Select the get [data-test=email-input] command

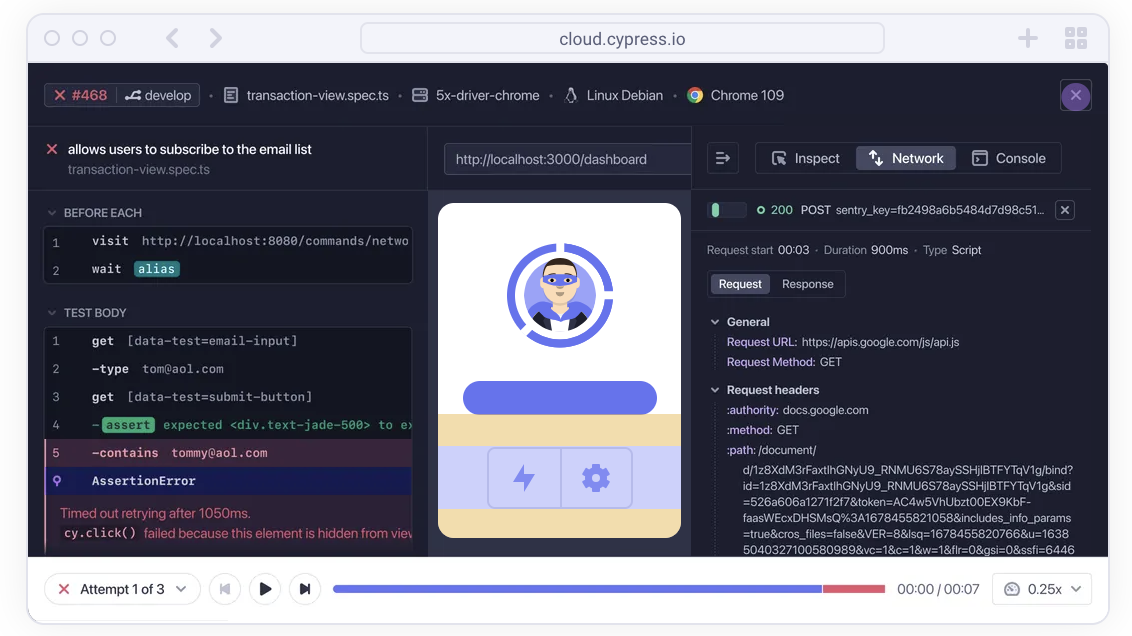click(x=228, y=341)
